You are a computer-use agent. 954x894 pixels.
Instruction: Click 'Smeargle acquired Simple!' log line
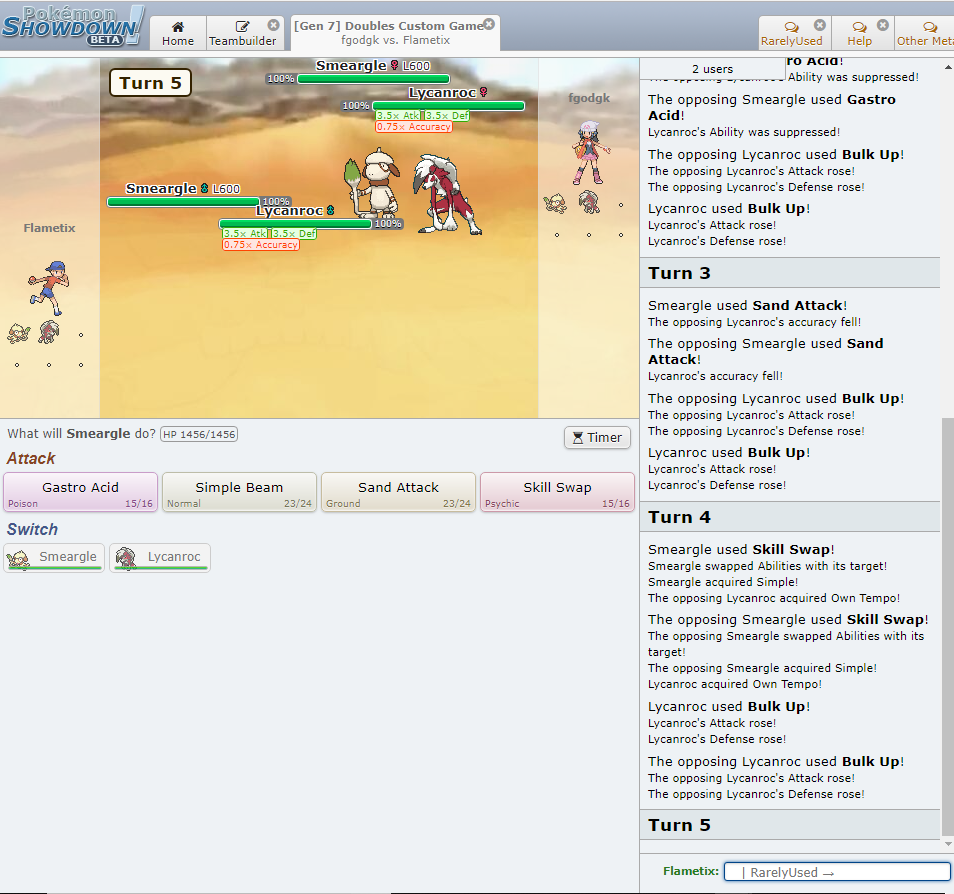point(723,582)
